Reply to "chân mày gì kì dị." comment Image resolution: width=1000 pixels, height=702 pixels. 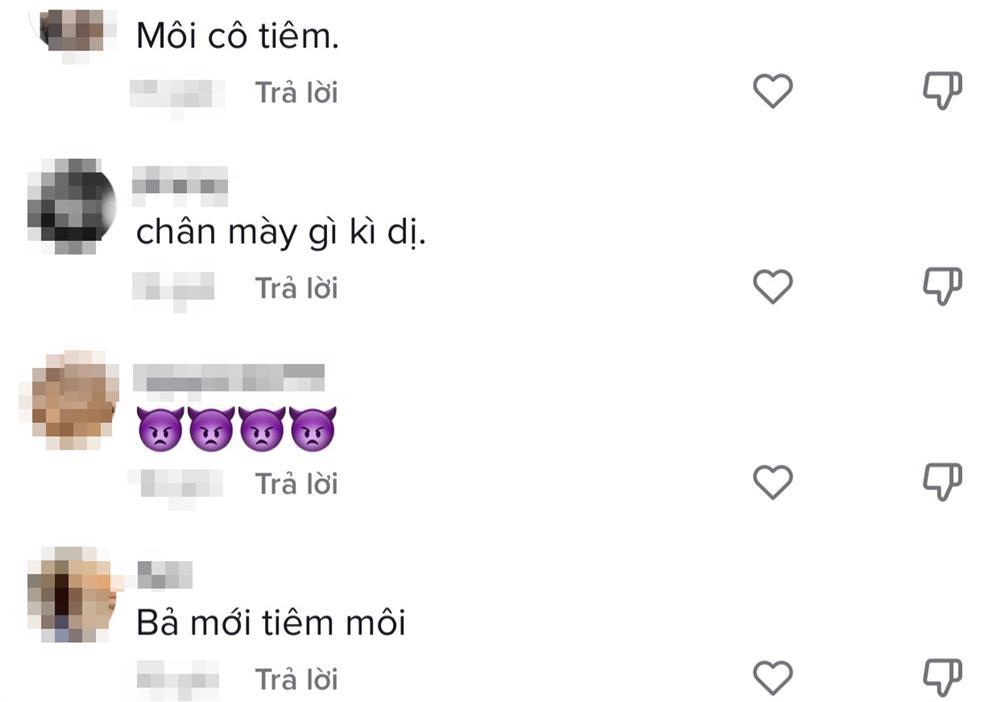tap(296, 289)
